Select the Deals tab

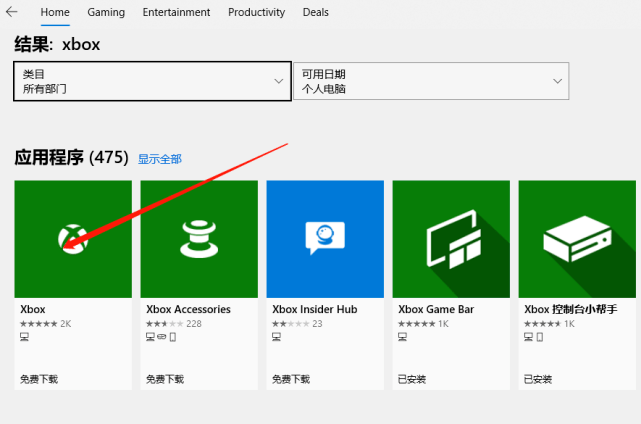coord(315,12)
